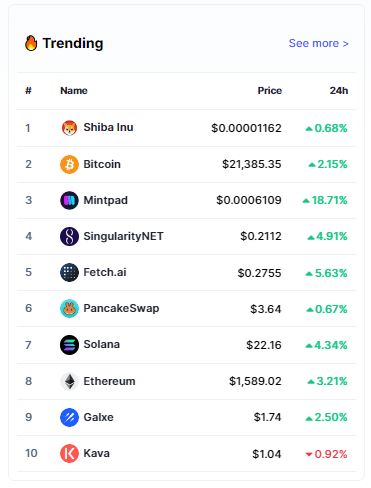The width and height of the screenshot is (371, 488).
Task: Click the Shiba Inu coin icon
Action: click(69, 128)
